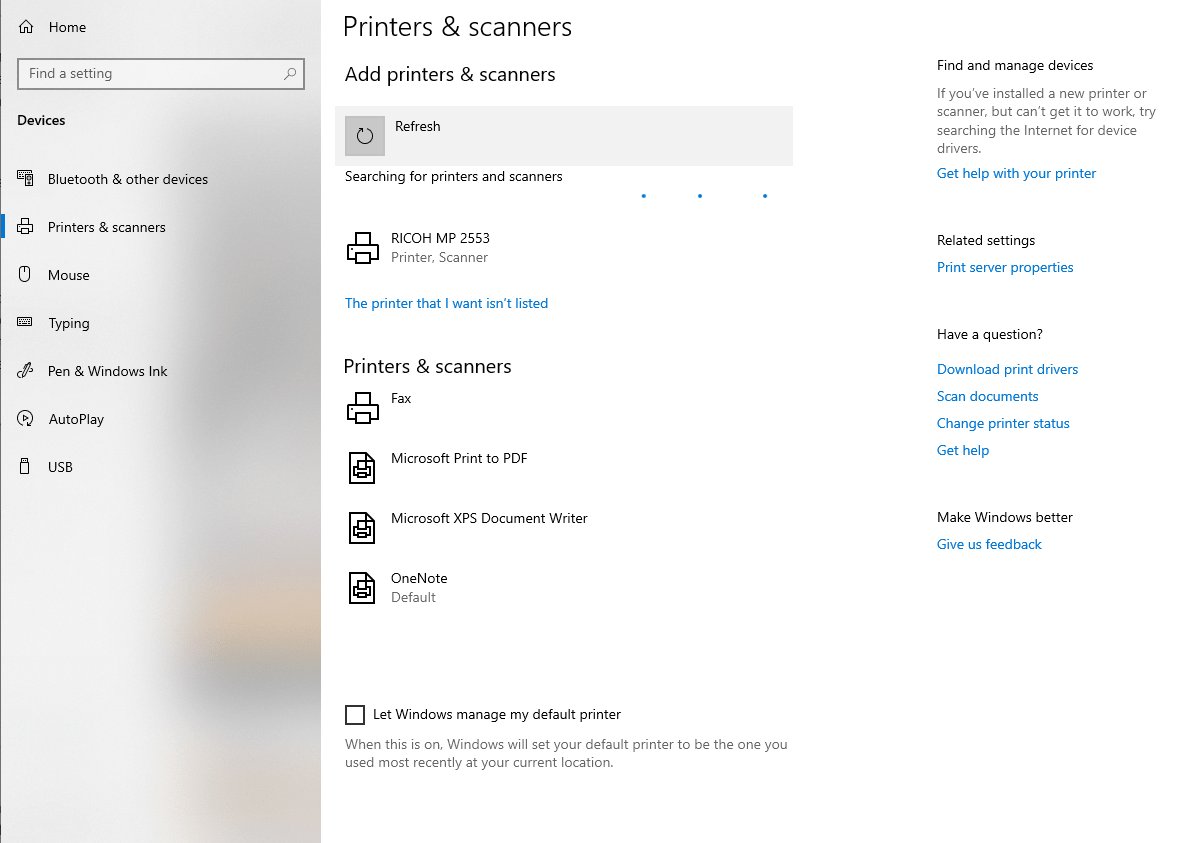Enable Let Windows manage my default printer
Viewport: 1201px width, 843px height.
(x=355, y=714)
